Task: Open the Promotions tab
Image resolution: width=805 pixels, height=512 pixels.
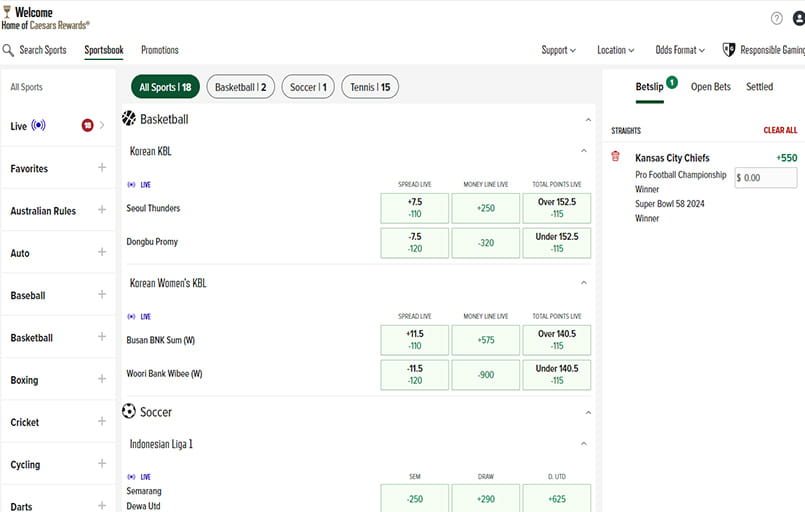Action: (160, 50)
